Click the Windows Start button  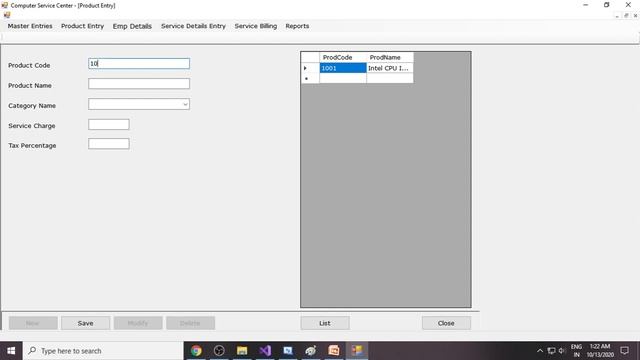pos(11,351)
